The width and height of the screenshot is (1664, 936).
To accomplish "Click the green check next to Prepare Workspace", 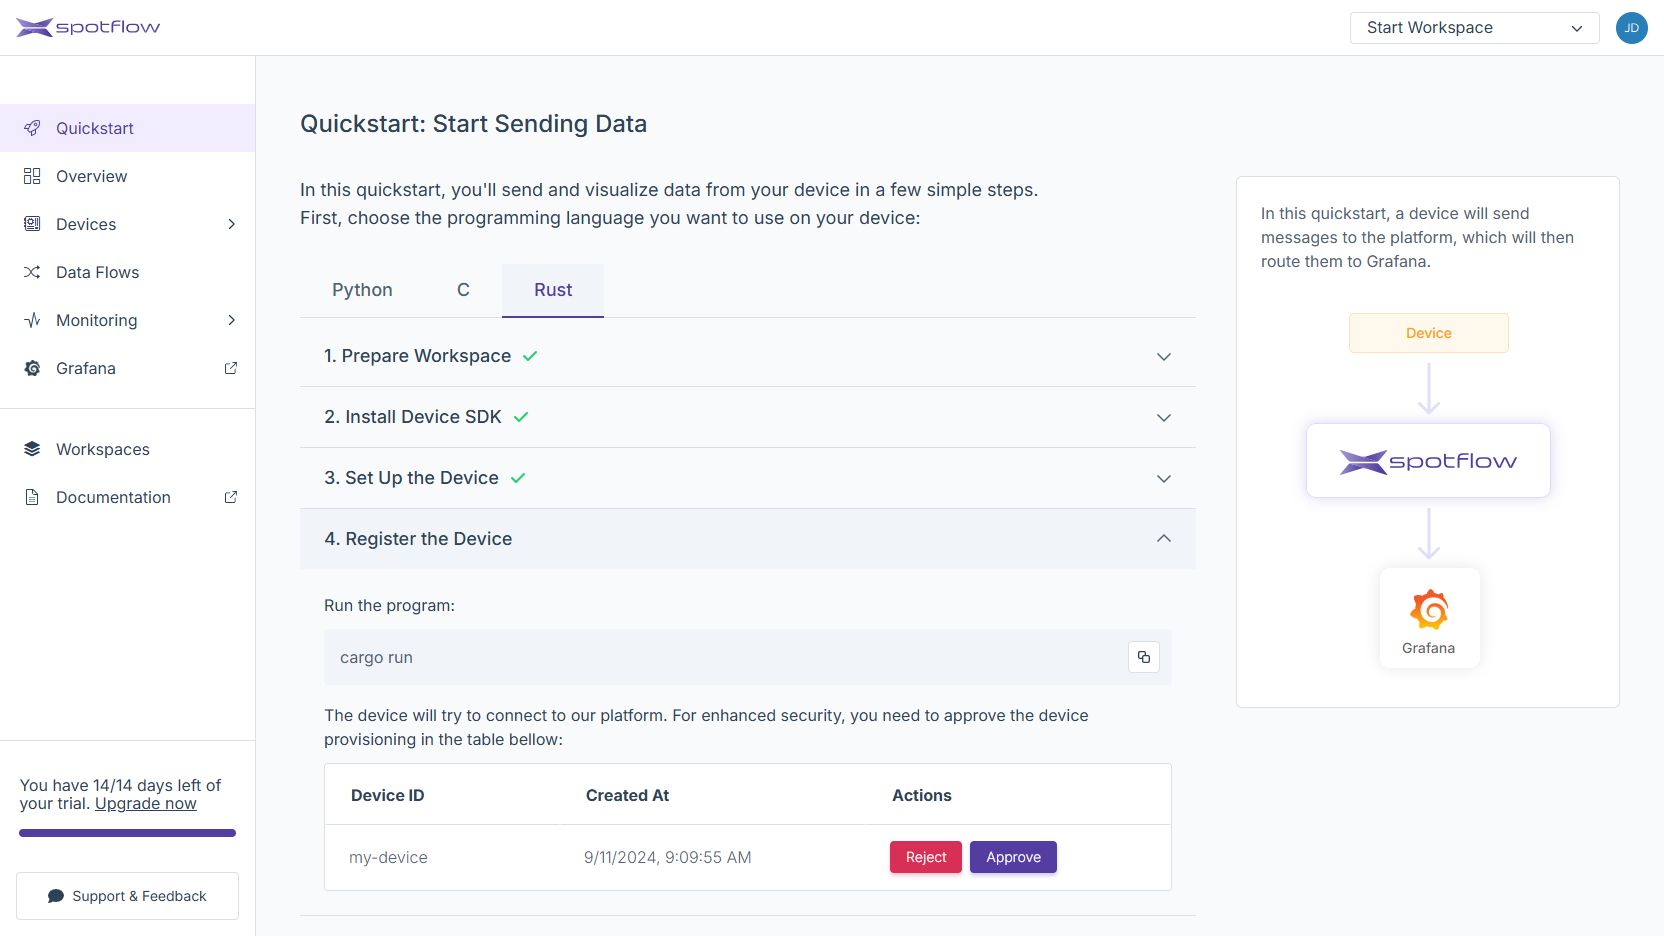I will [x=530, y=356].
